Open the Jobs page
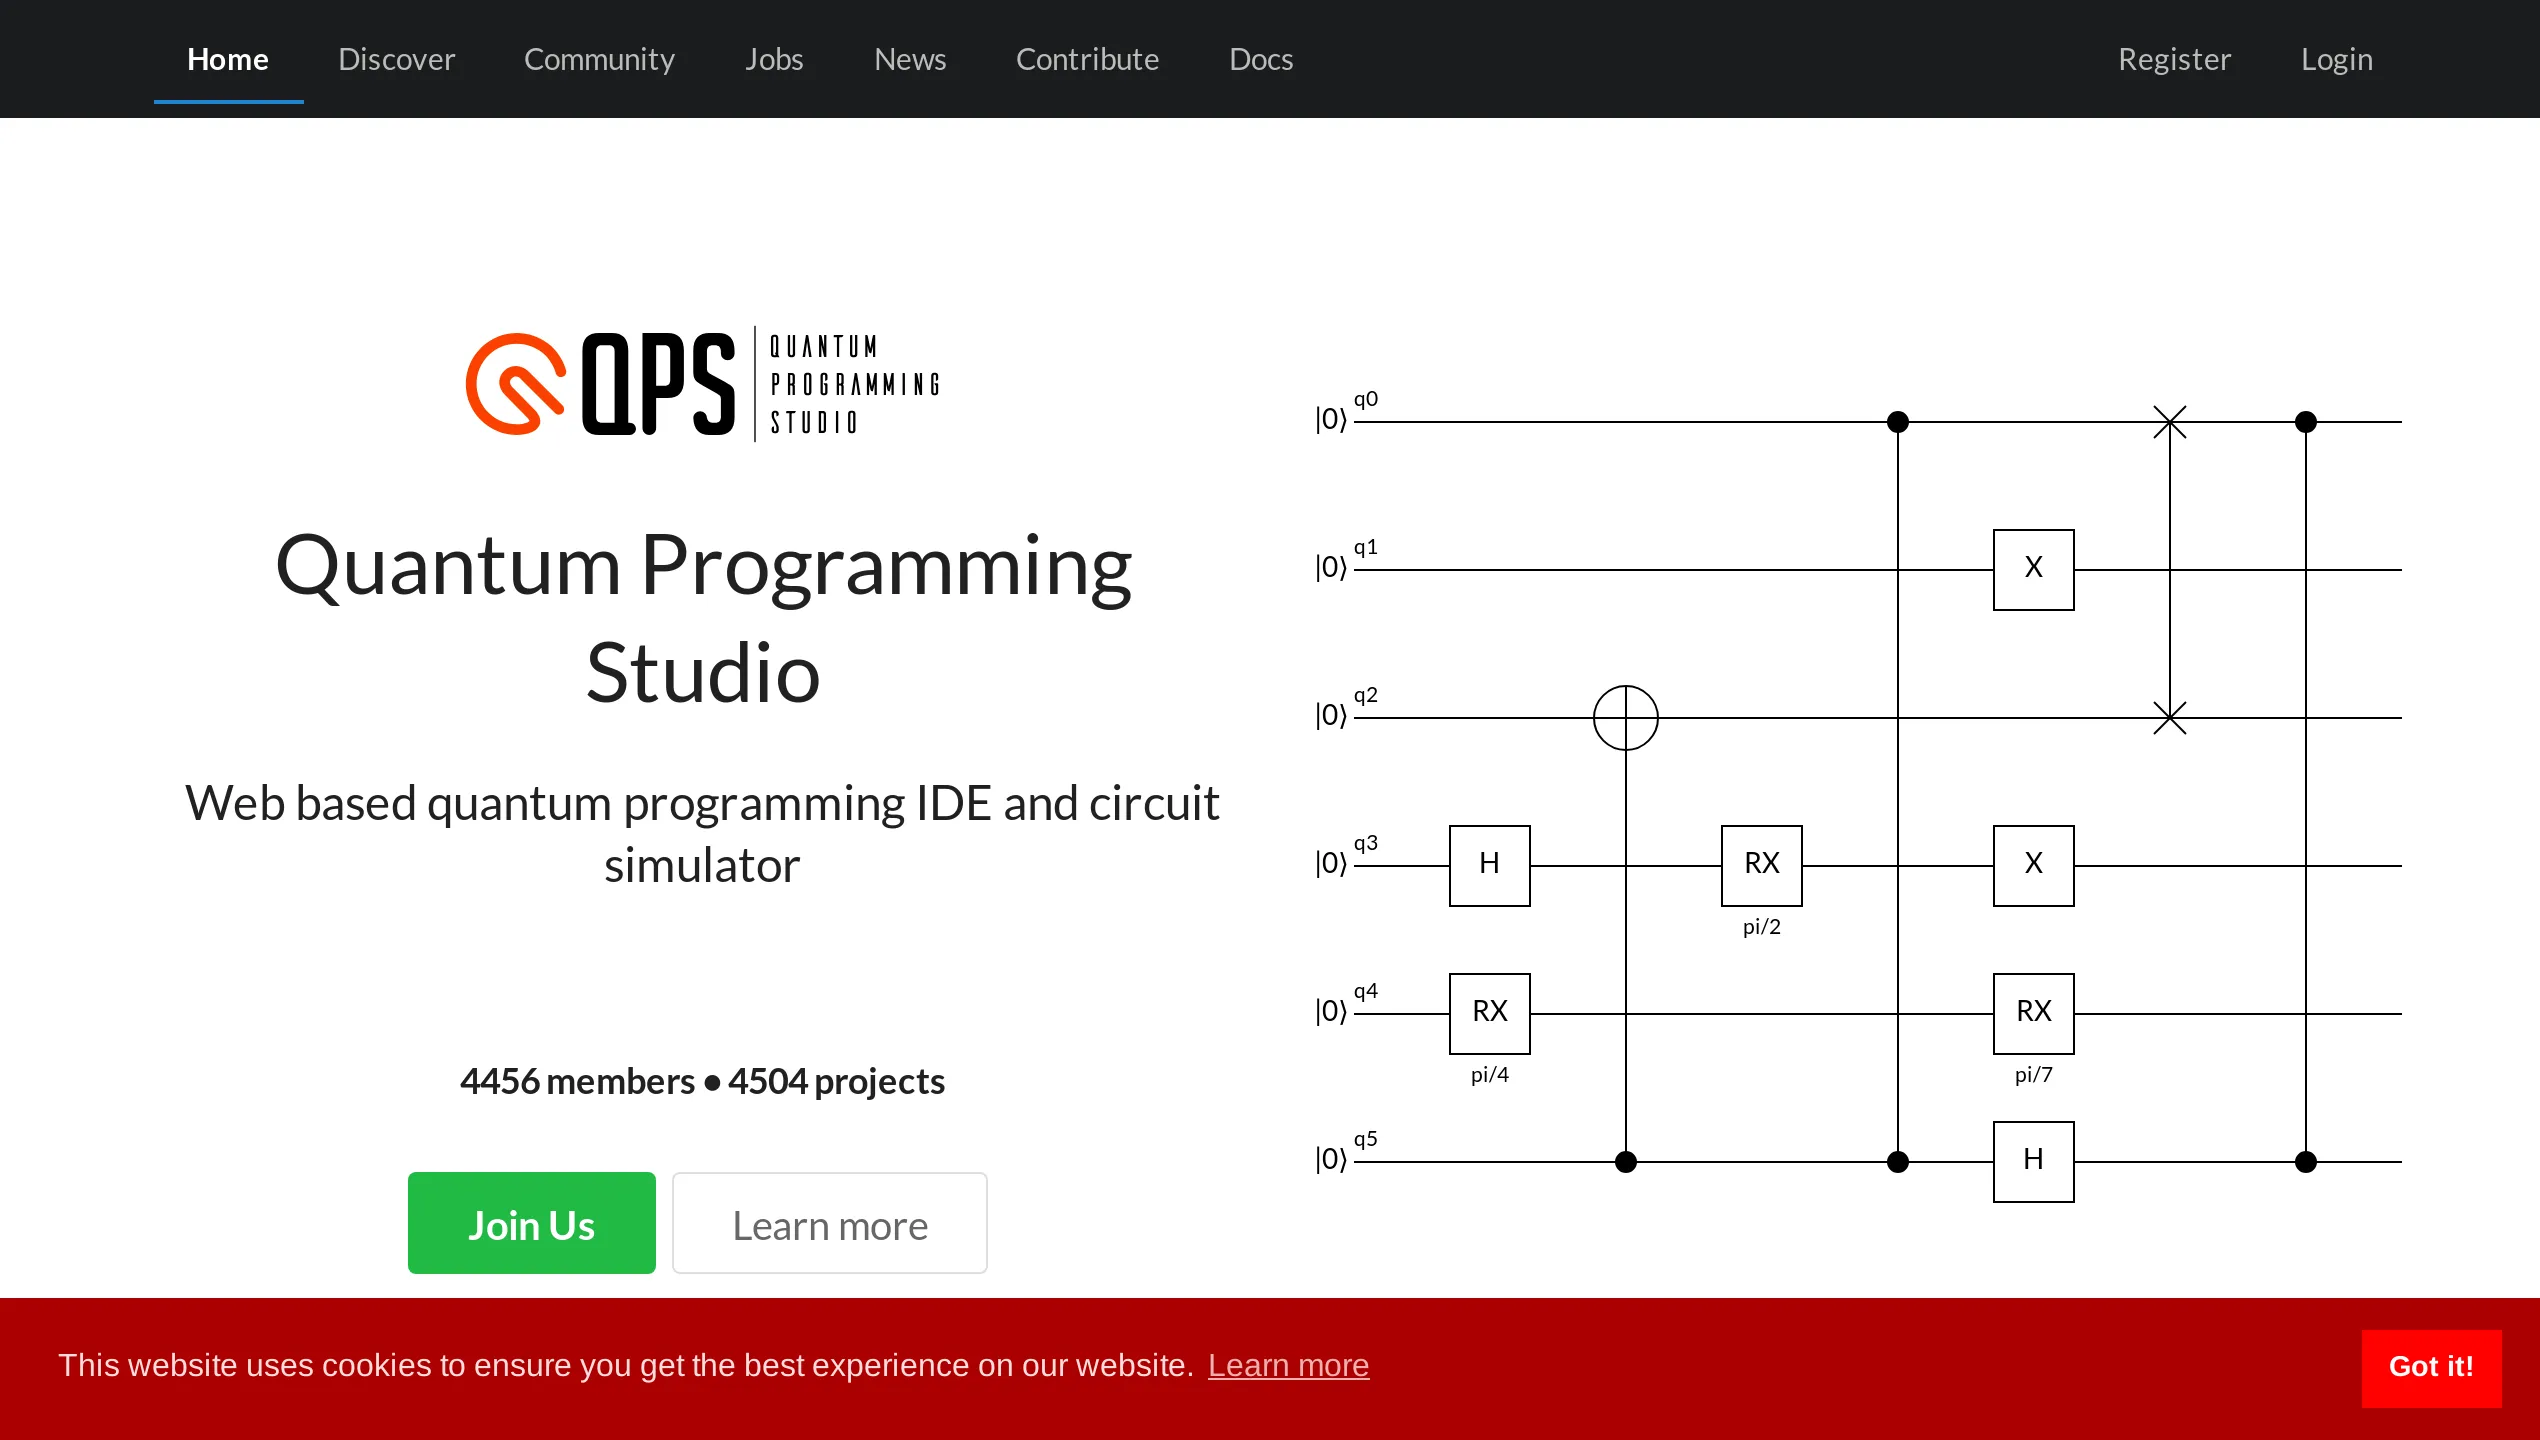2540x1440 pixels. tap(773, 59)
